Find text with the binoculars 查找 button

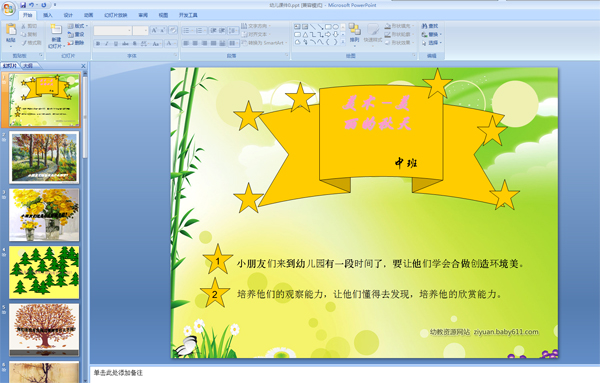[x=430, y=26]
